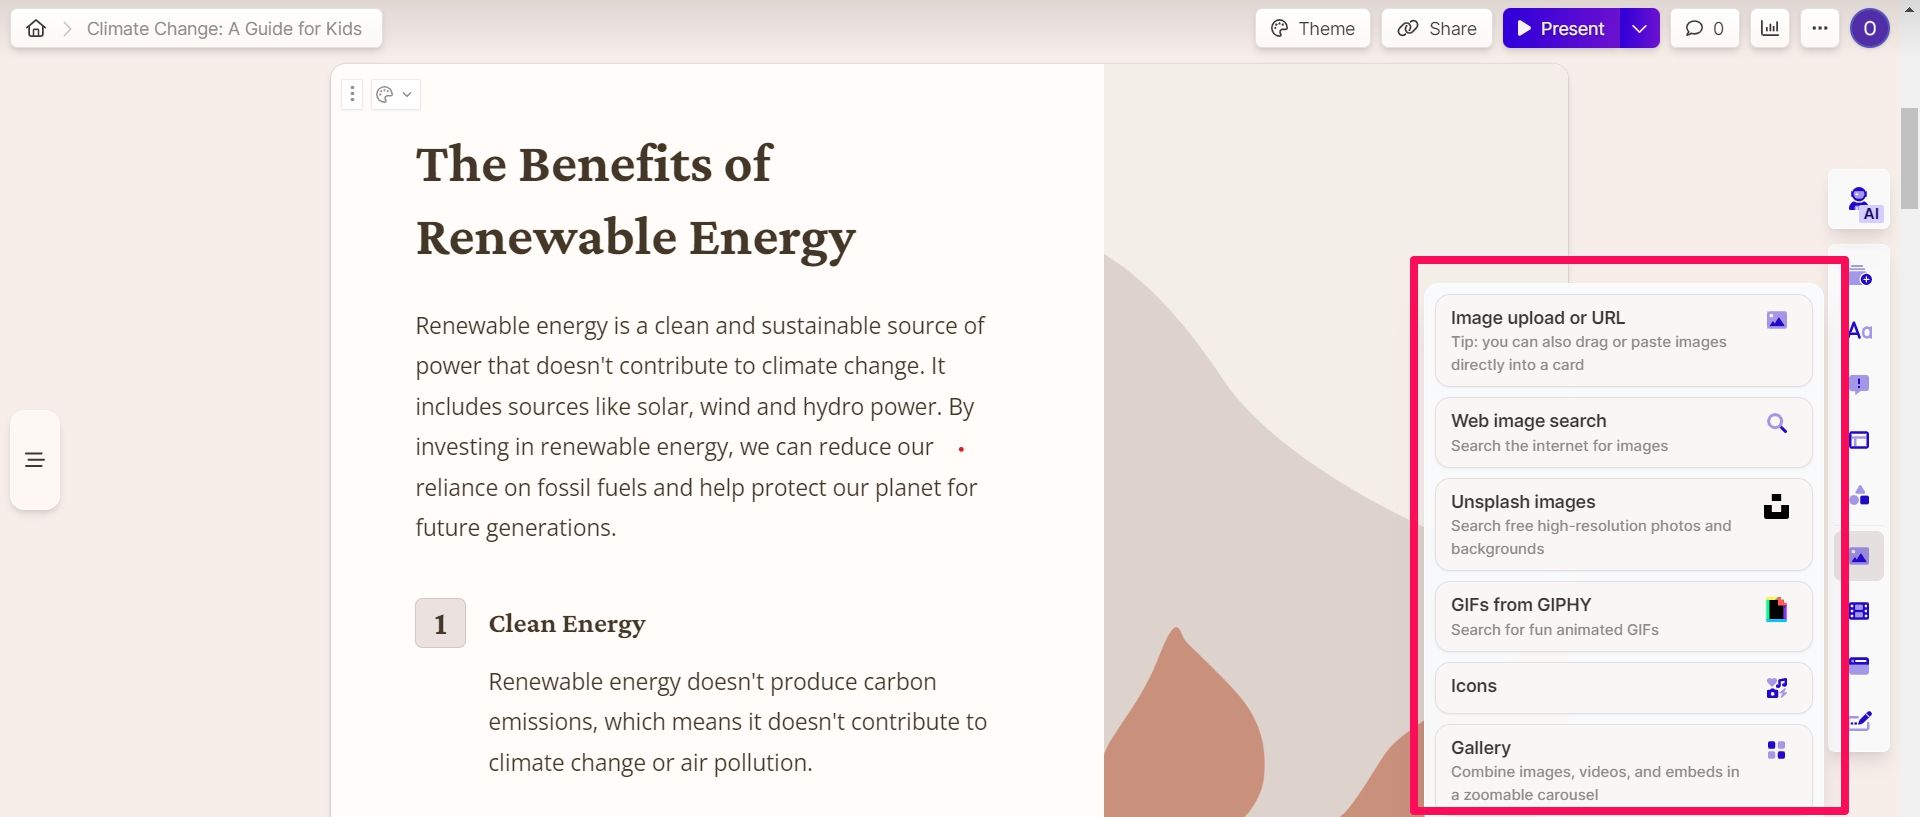The image size is (1920, 817).
Task: Open the card's three-dot options menu
Action: tap(352, 95)
